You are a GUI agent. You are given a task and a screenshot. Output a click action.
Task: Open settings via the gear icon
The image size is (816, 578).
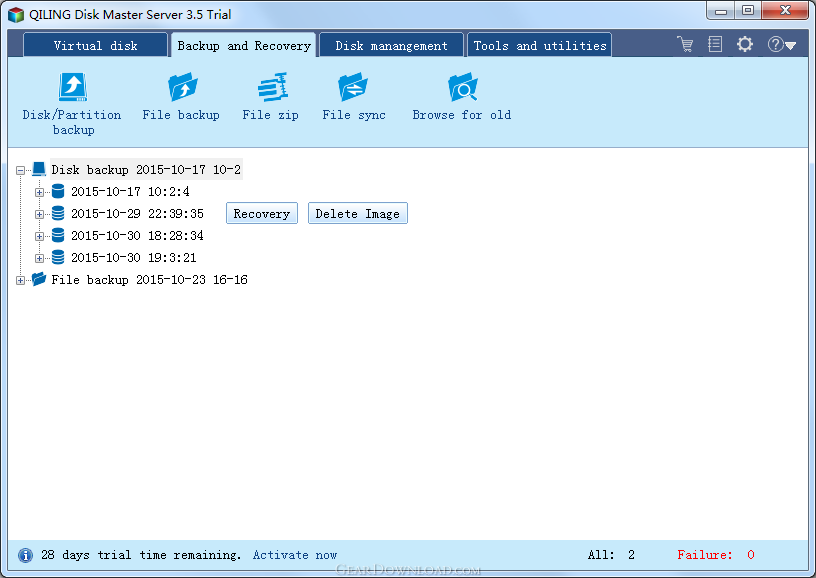click(x=744, y=45)
